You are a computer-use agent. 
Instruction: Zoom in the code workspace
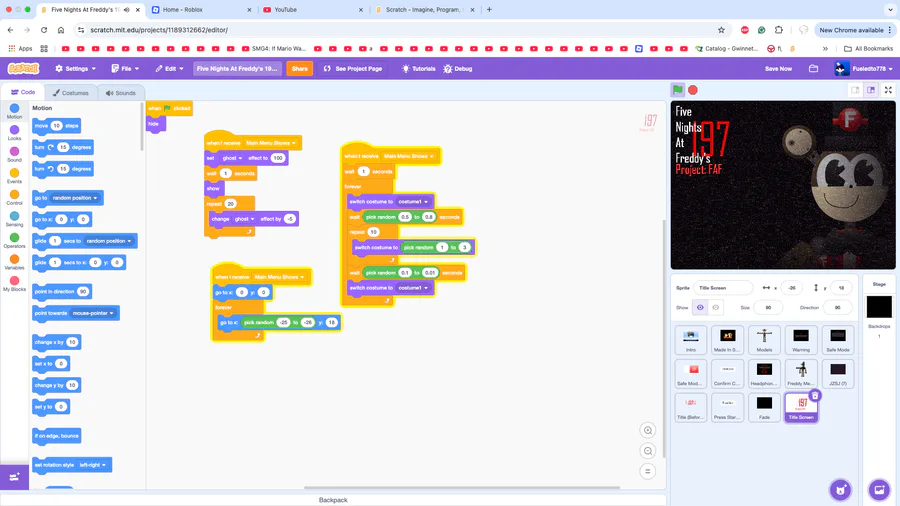[647, 430]
